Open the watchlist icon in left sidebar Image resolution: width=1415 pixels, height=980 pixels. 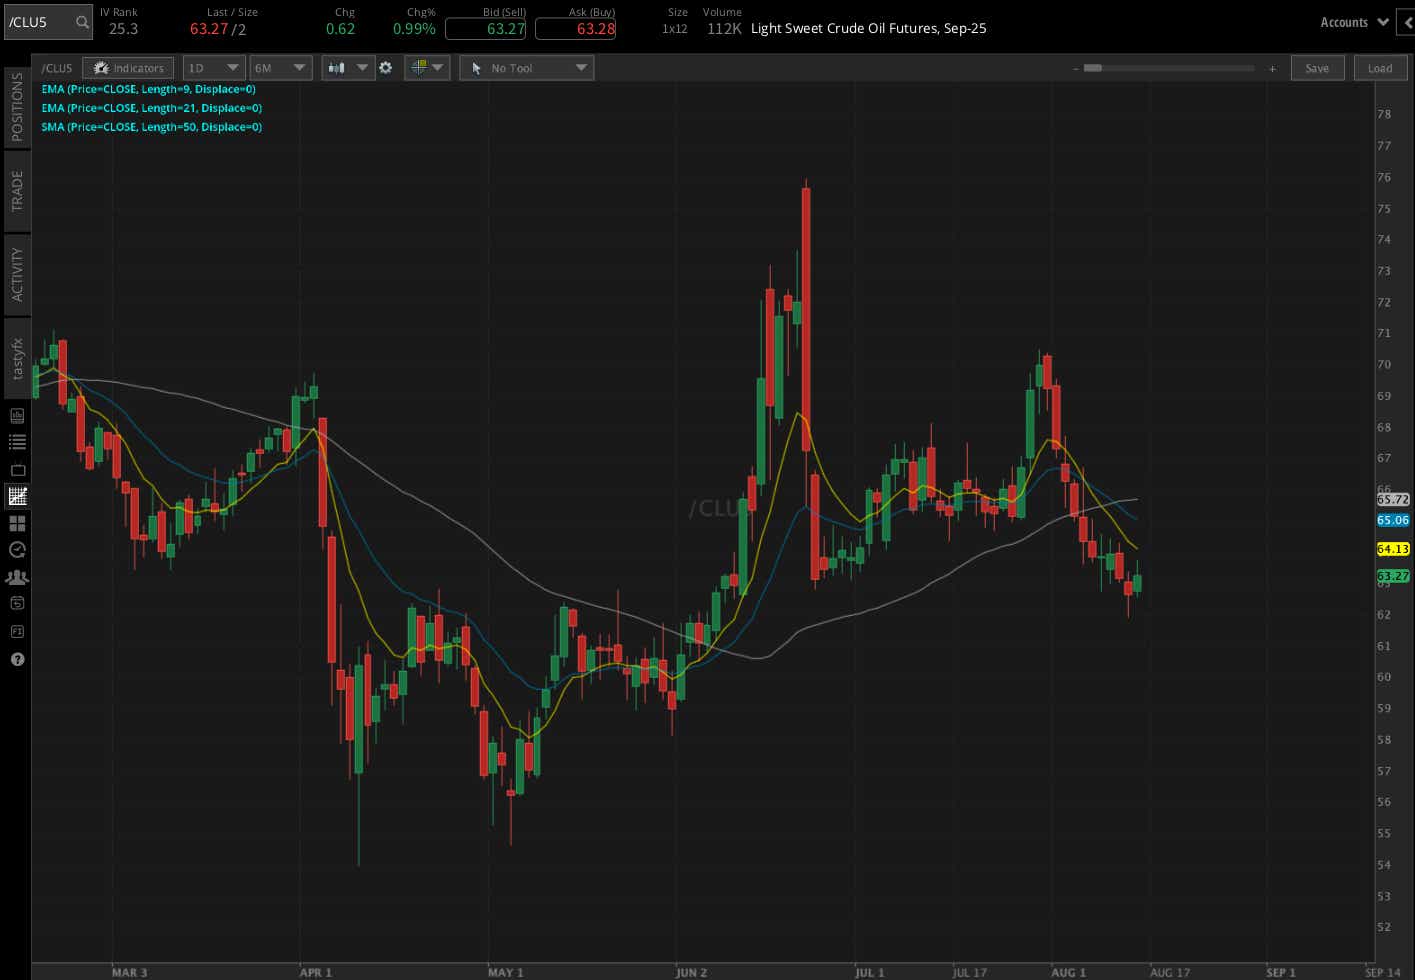pyautogui.click(x=16, y=441)
